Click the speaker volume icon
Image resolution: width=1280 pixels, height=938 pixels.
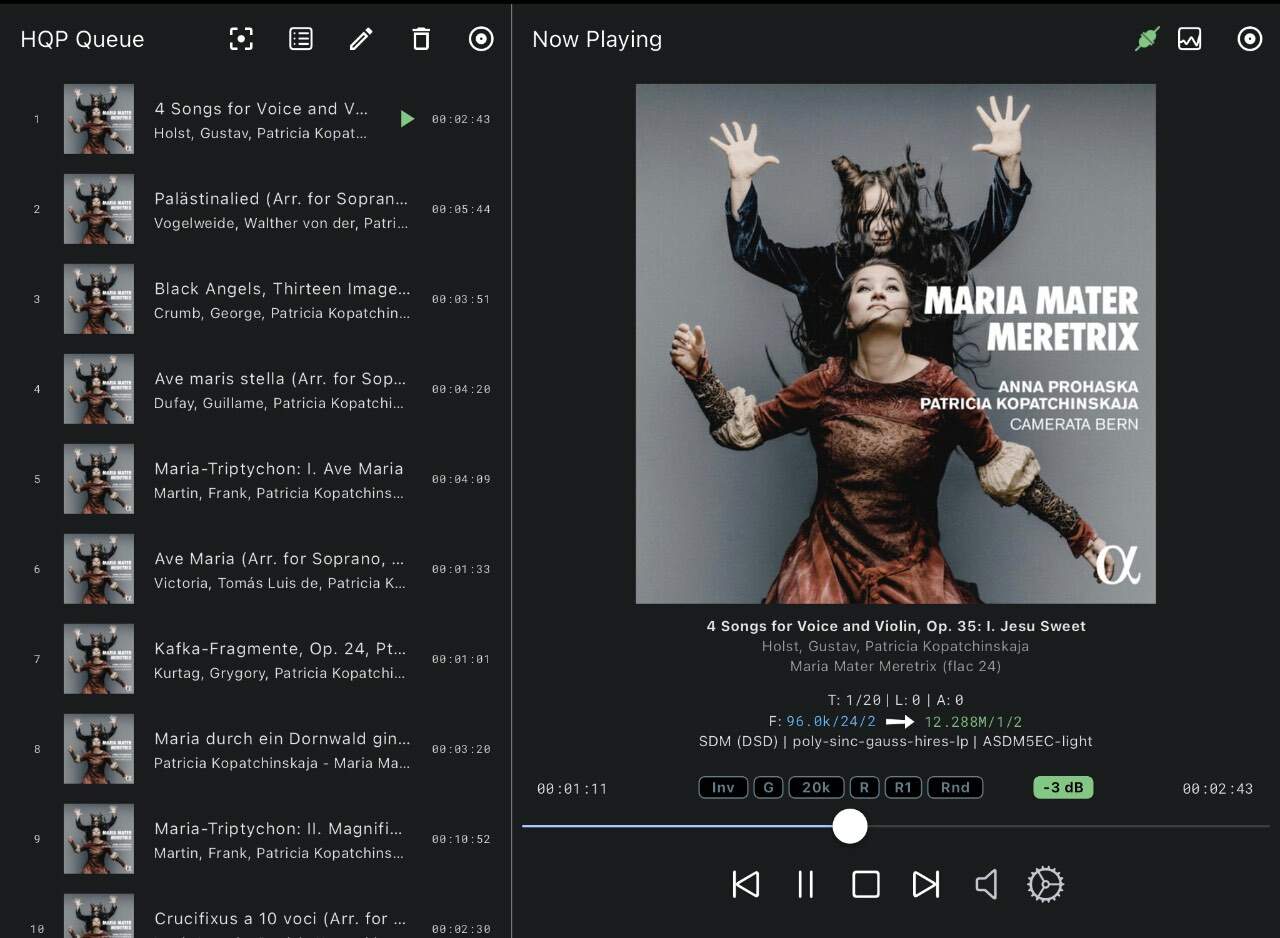pyautogui.click(x=986, y=884)
